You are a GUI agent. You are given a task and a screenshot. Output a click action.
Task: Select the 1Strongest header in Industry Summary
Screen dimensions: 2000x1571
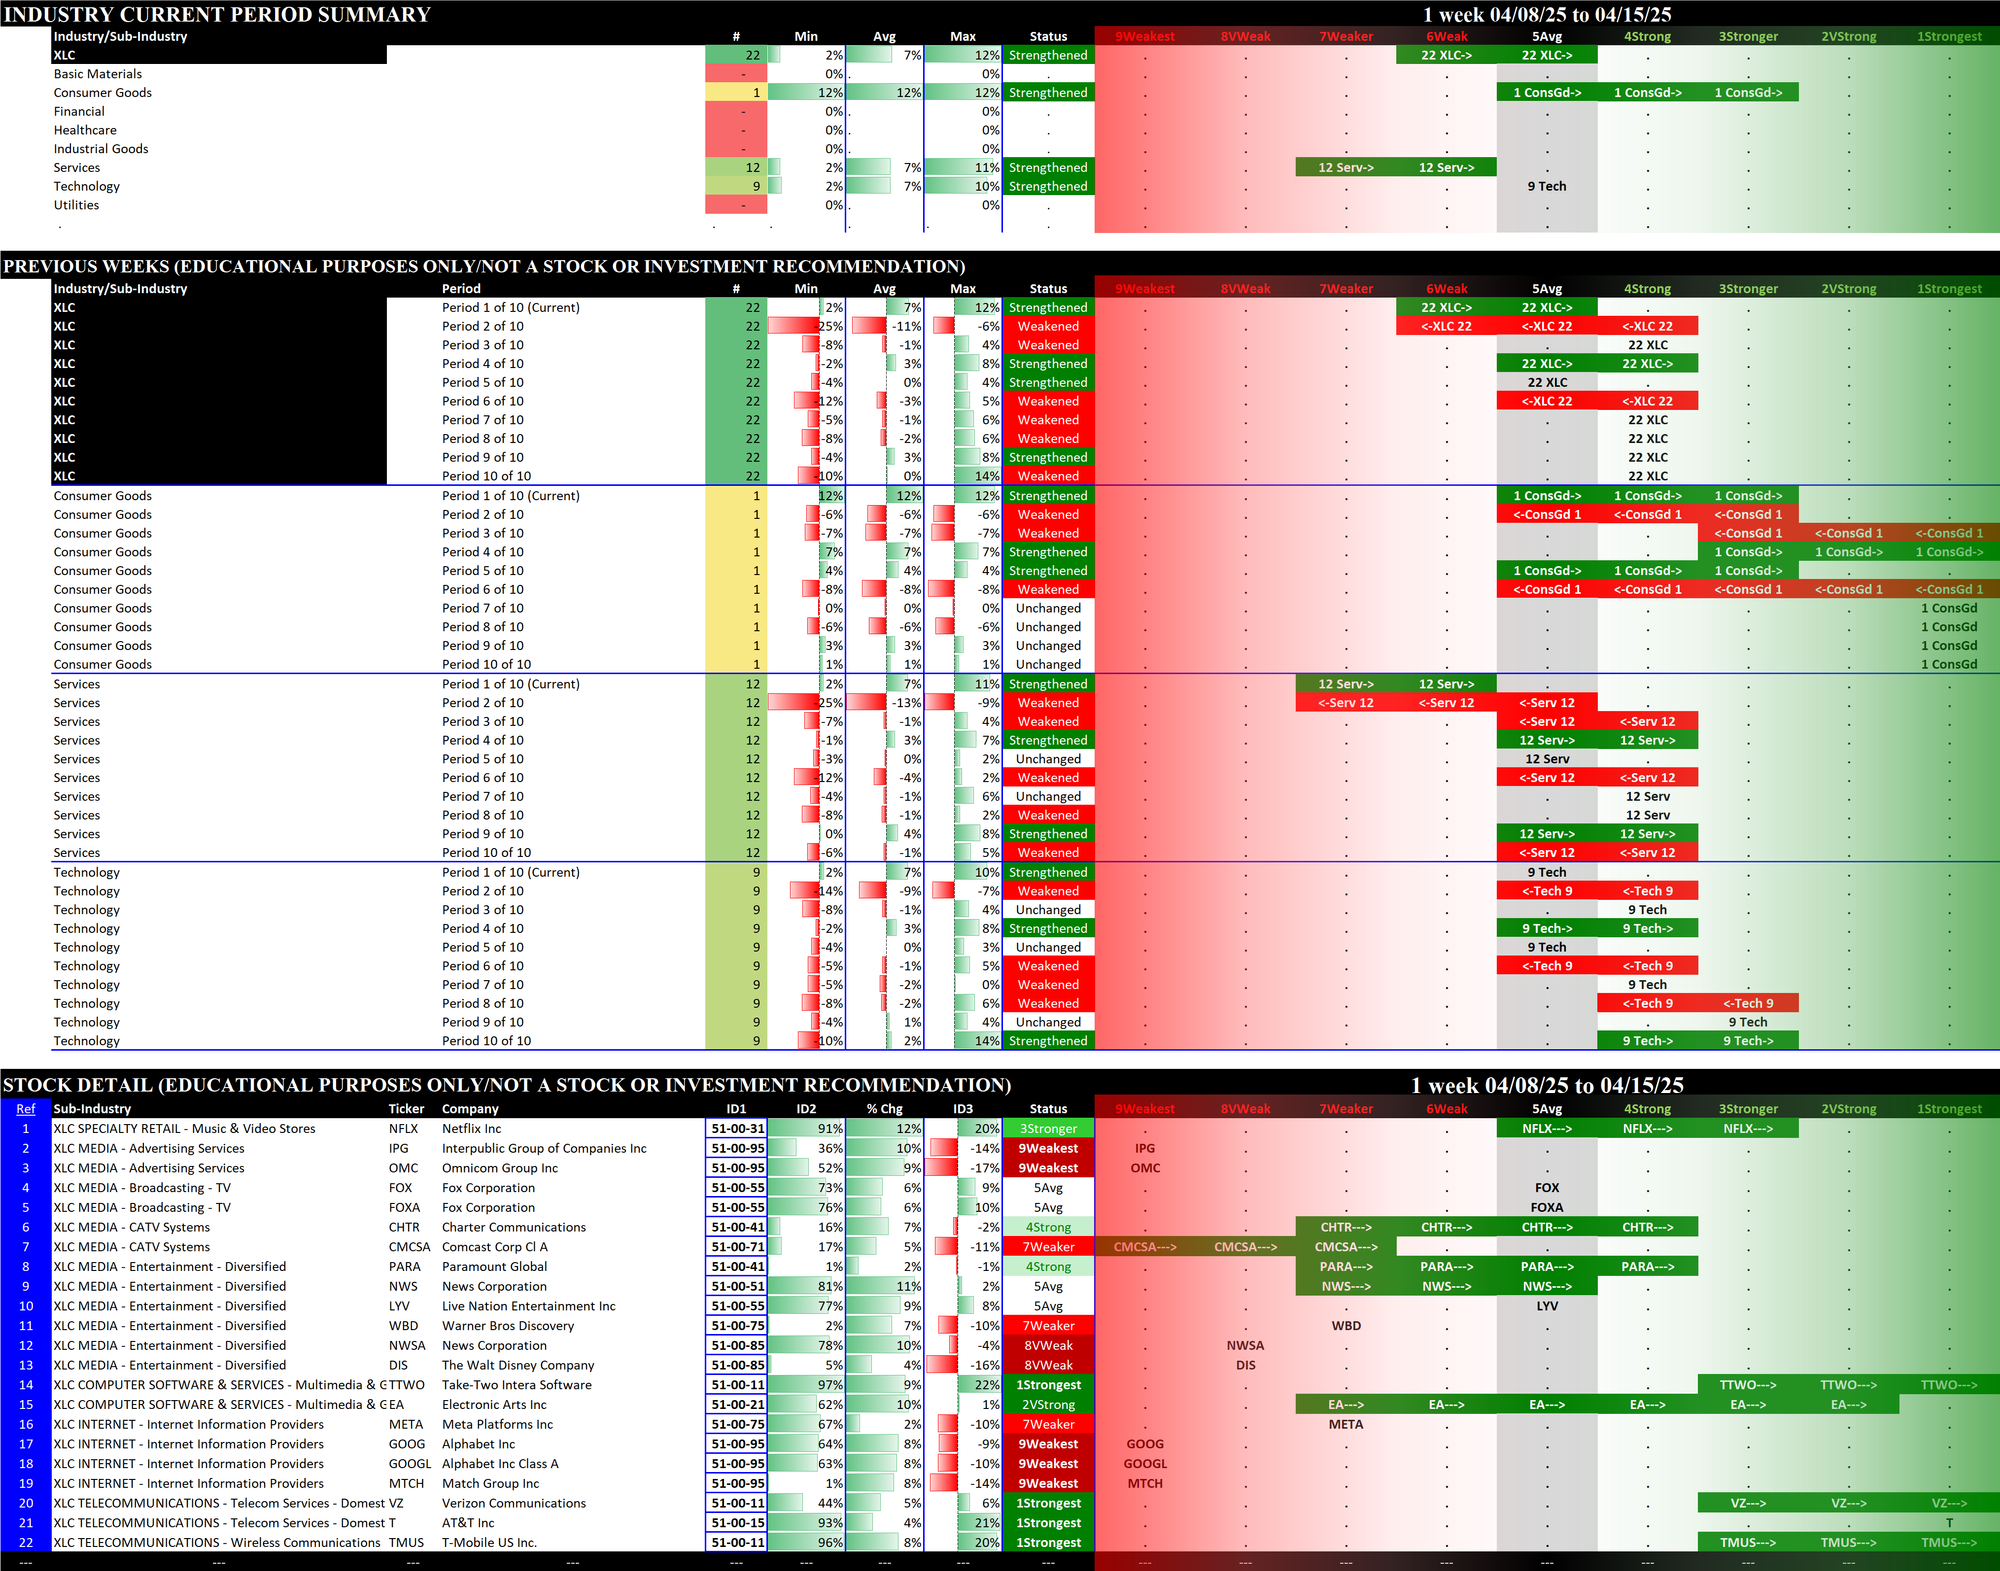pyautogui.click(x=1948, y=37)
